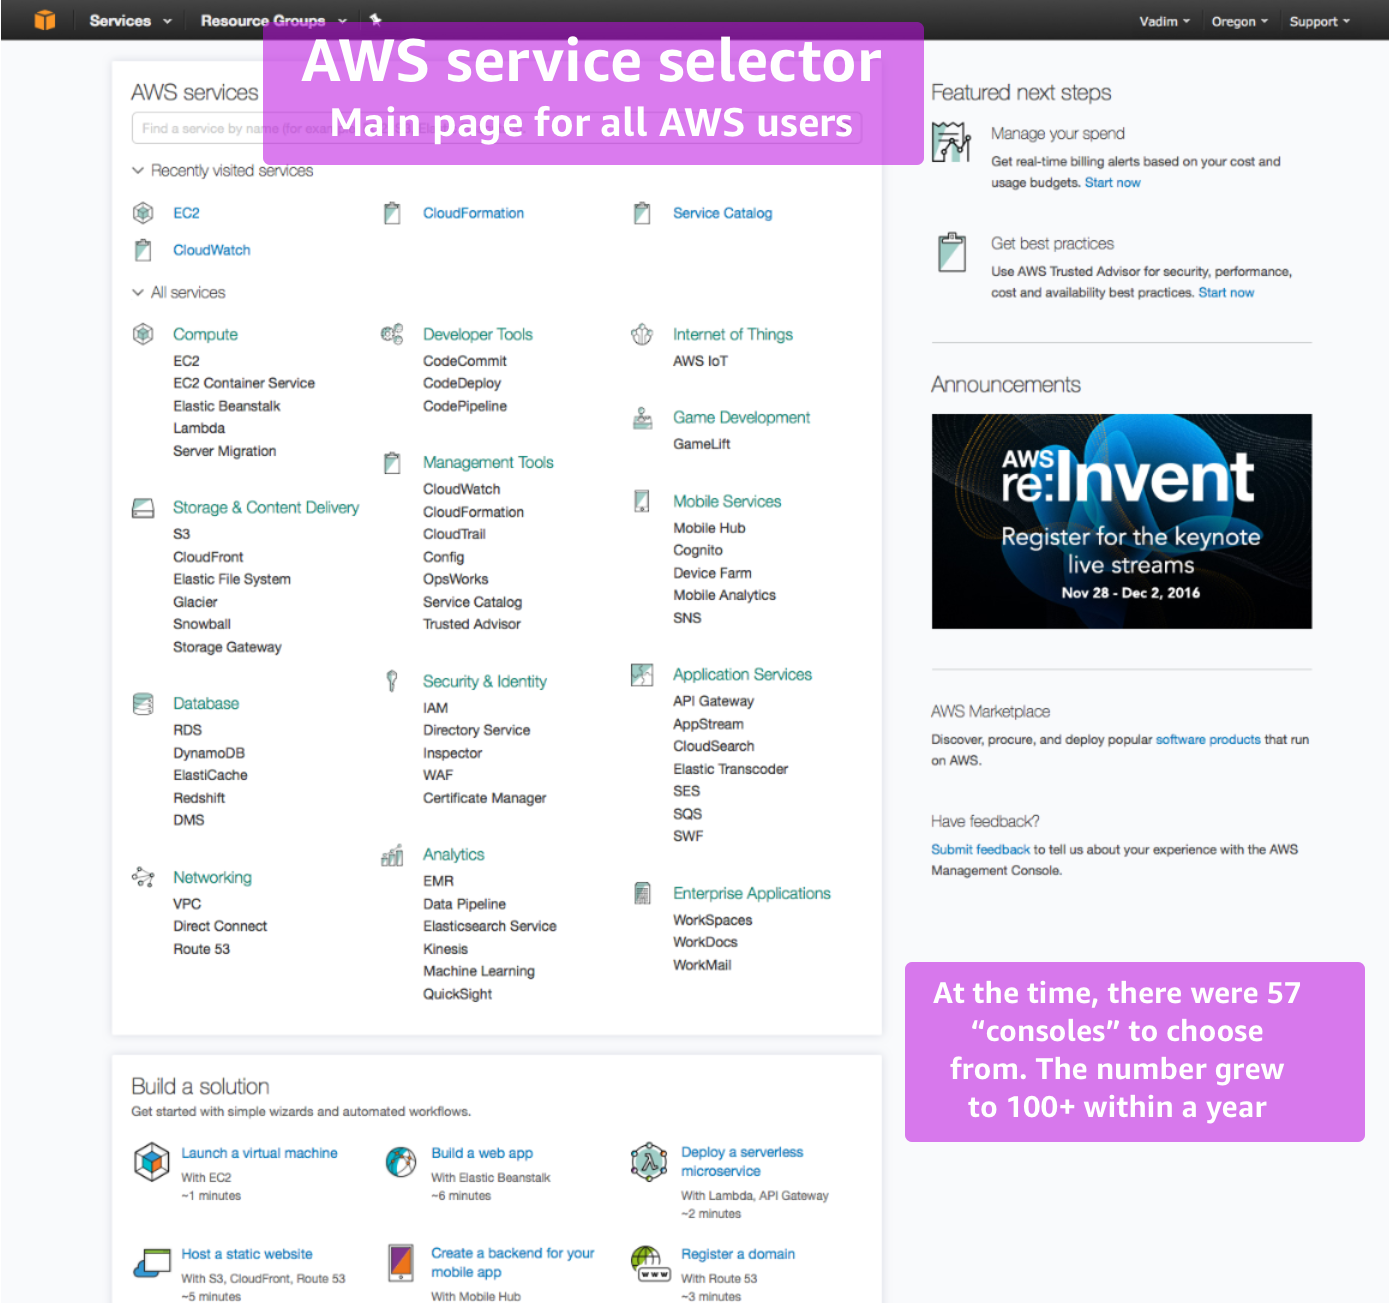Click the CloudFormation clipboard icon

(392, 213)
